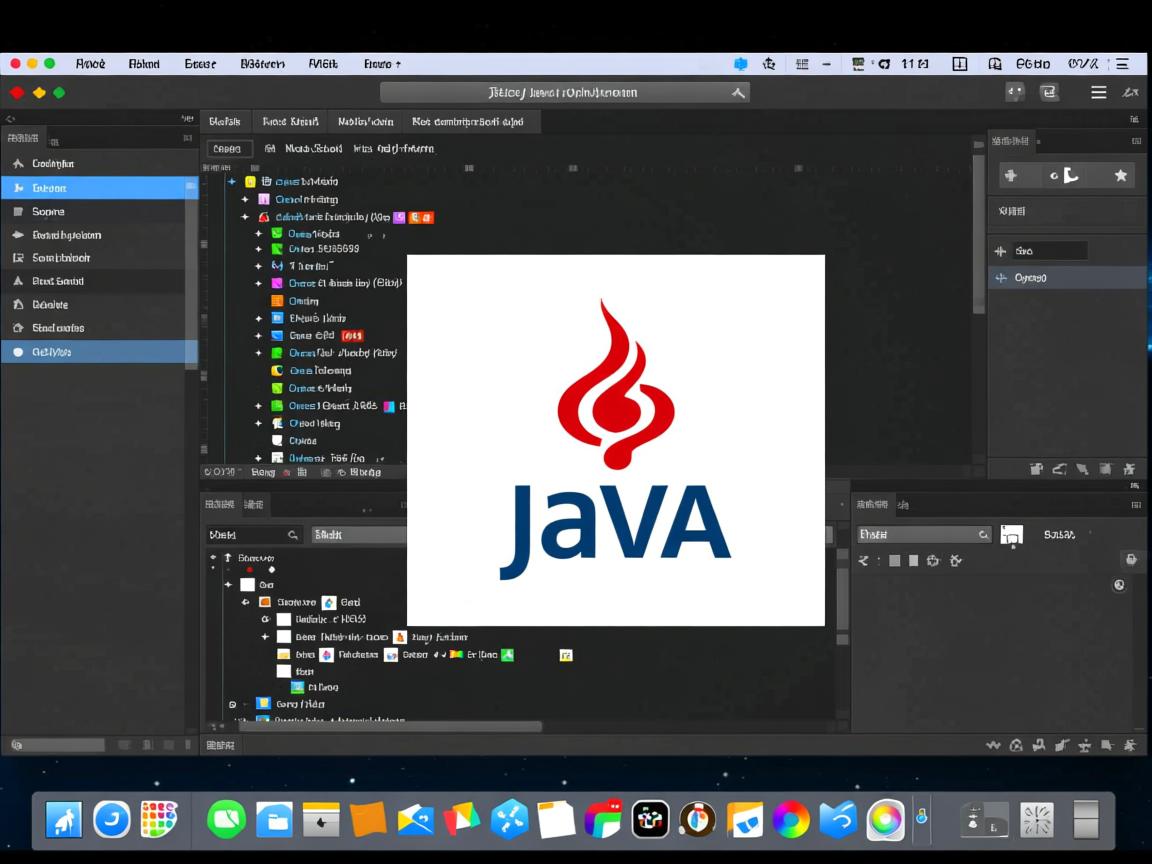Enable the checkbox on the lowest empty tree row
Viewport: 1152px width, 864px height.
tap(282, 671)
